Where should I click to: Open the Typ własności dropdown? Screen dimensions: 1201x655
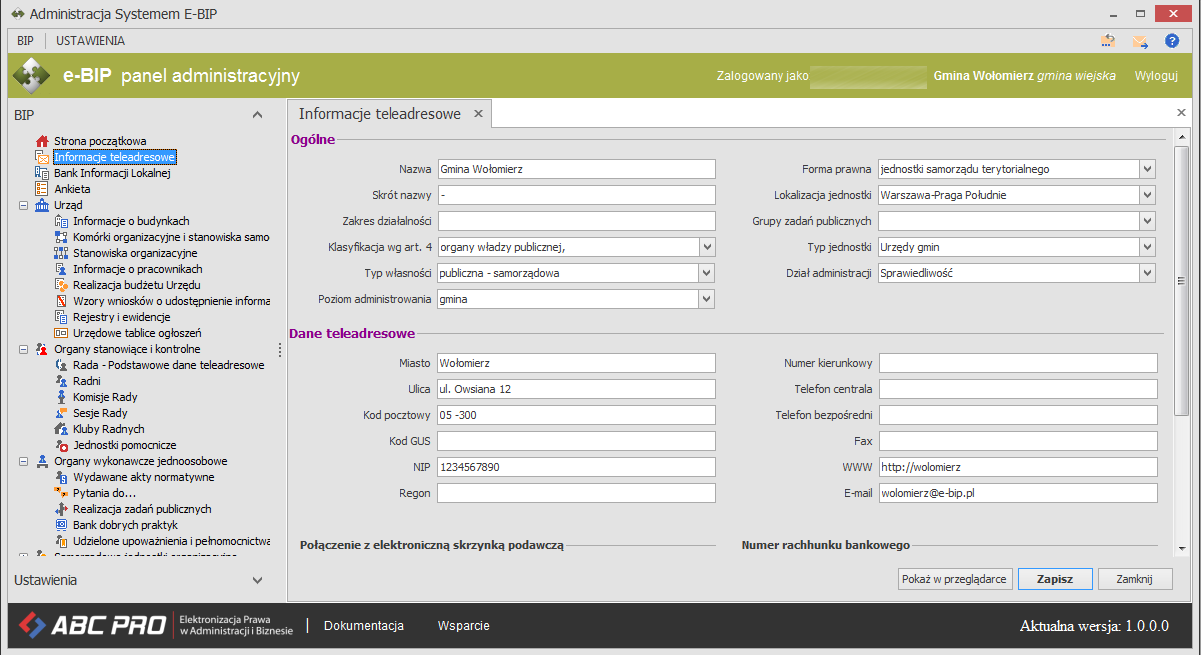pos(707,273)
